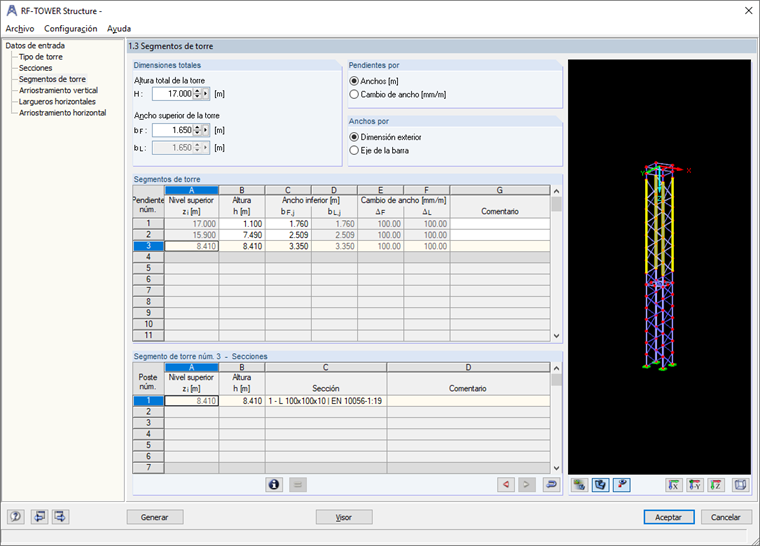Image resolution: width=760 pixels, height=546 pixels.
Task: Click the up arrow of the sections table scrollbar
Action: tap(556, 368)
